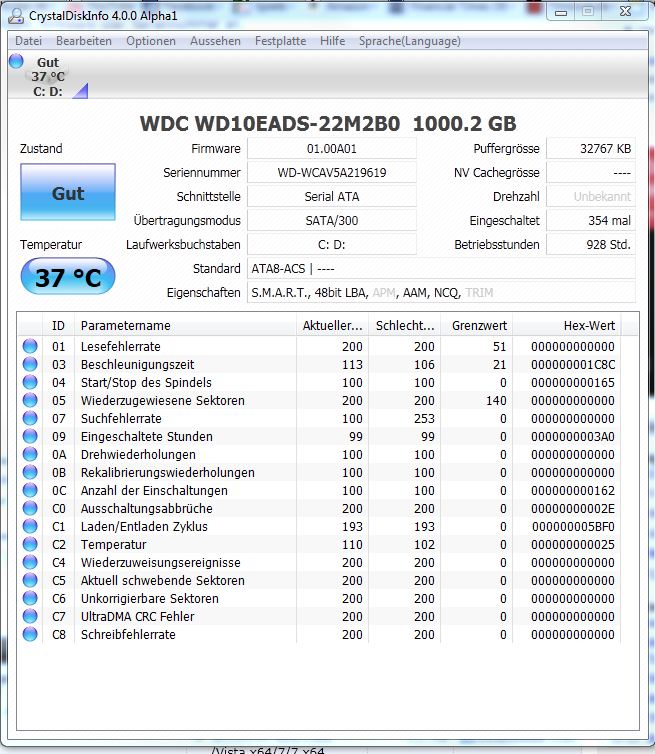Click the status orb for Beschleunigungszeit row
This screenshot has height=754, width=655.
[30, 364]
